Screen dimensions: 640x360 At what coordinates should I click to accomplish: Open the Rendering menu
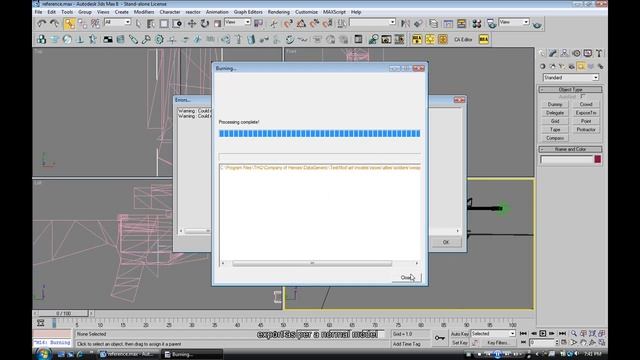pyautogui.click(x=279, y=12)
